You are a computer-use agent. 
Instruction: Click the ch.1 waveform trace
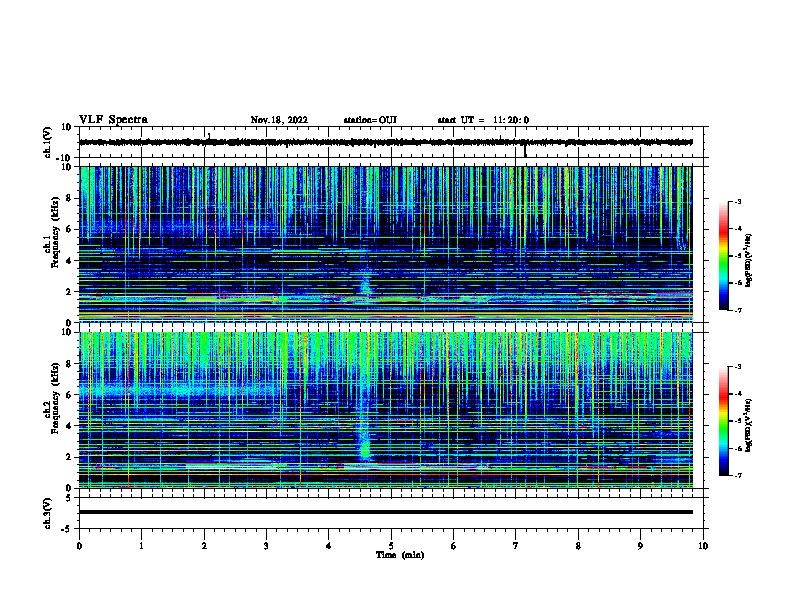(385, 142)
